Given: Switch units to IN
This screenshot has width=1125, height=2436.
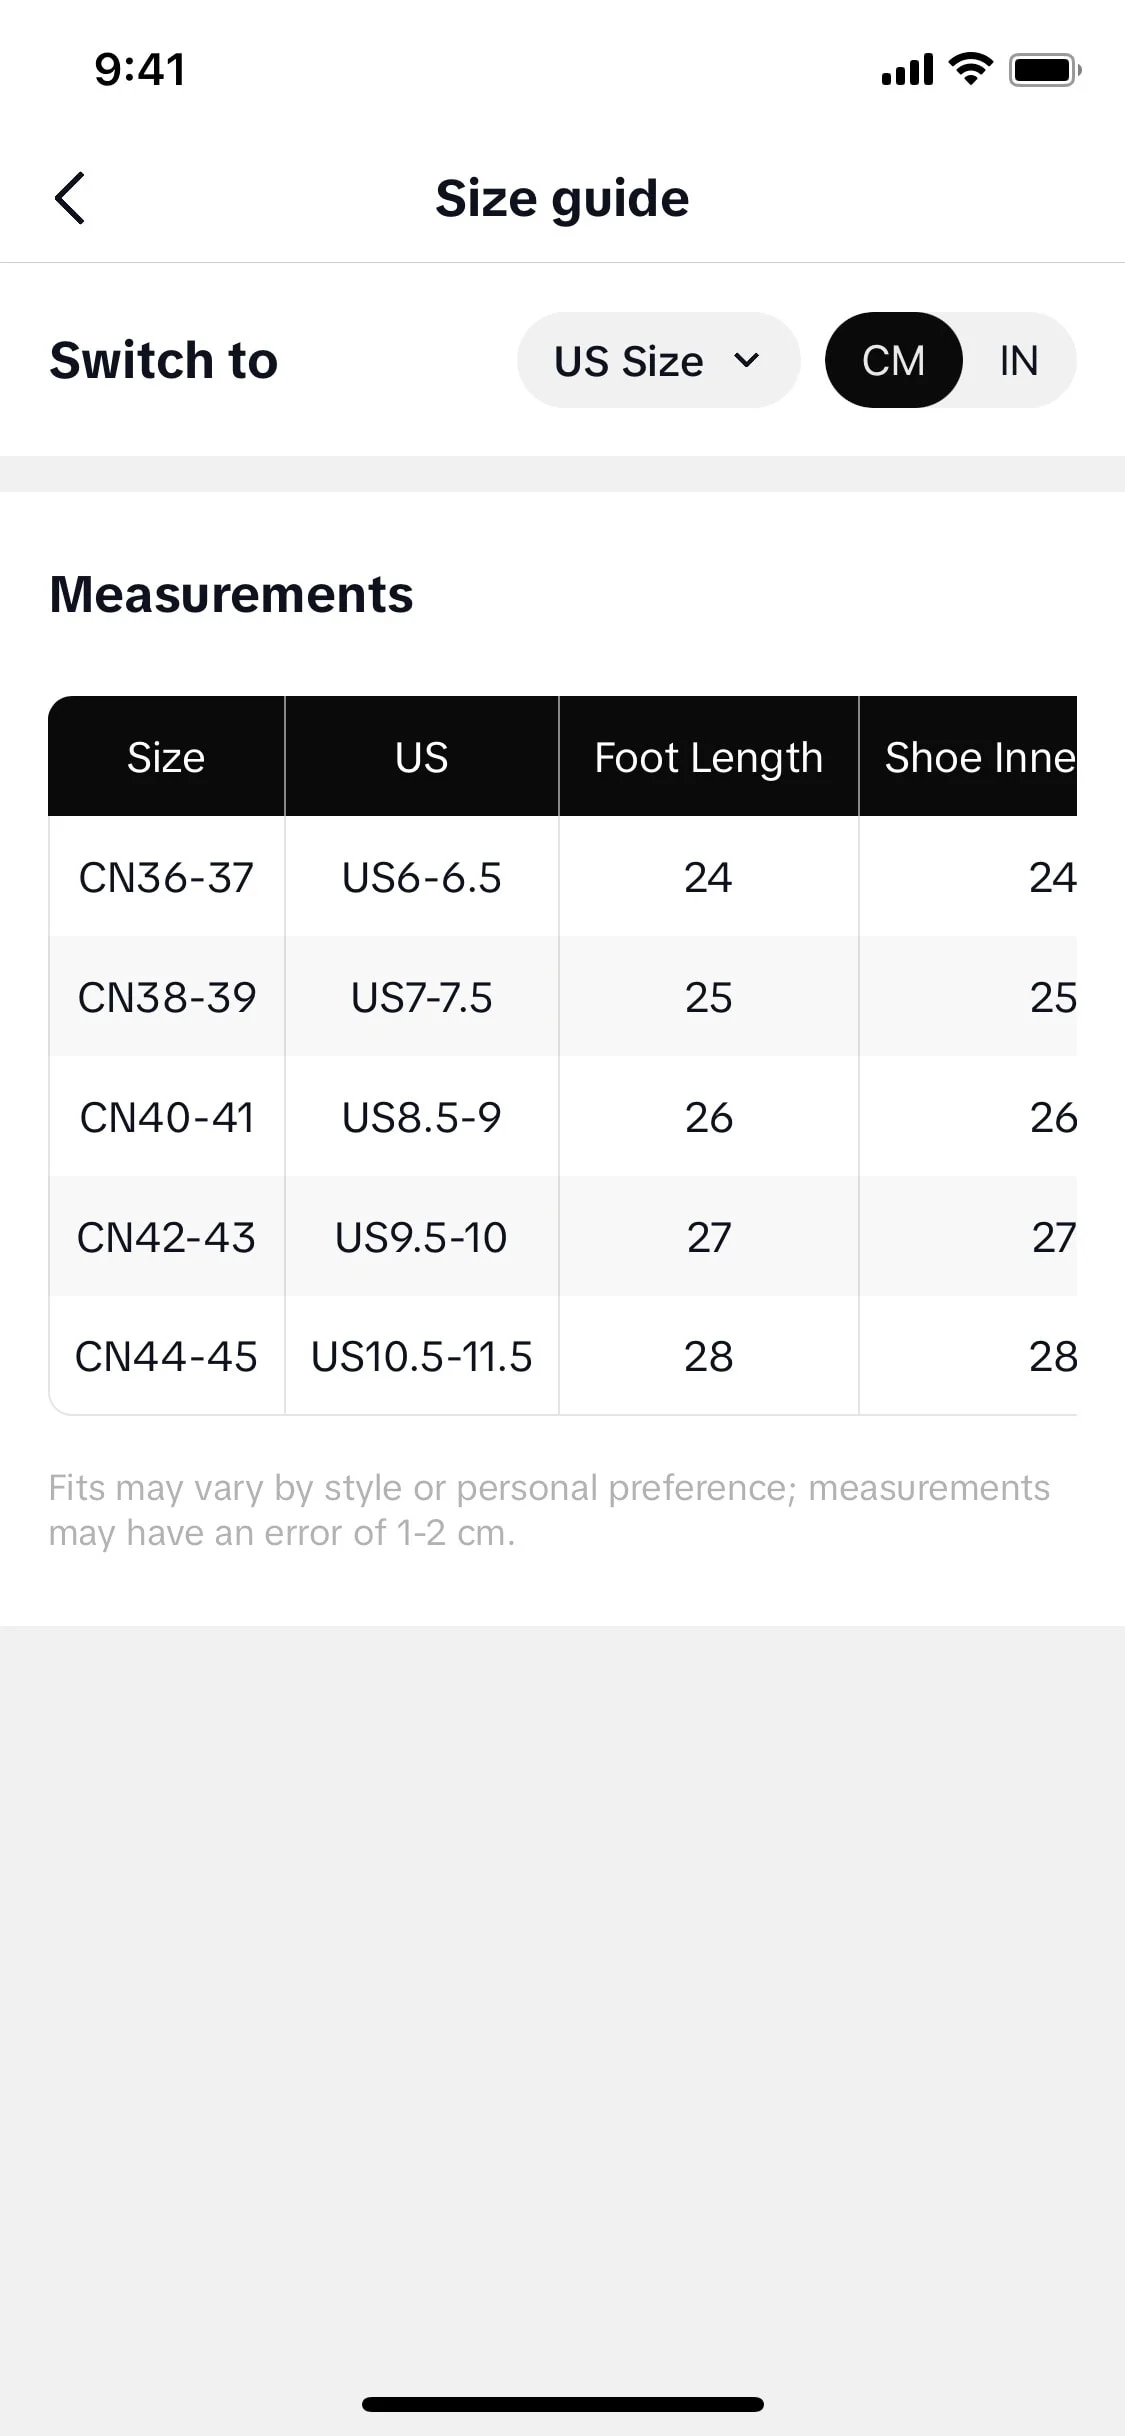Looking at the screenshot, I should pyautogui.click(x=1019, y=360).
